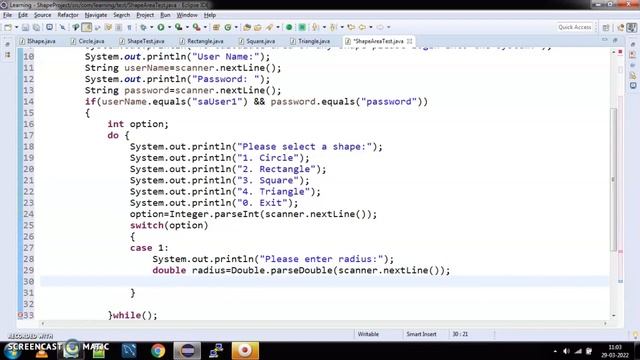The image size is (640, 360).
Task: Switch to the Circle.java tab
Action: tap(88, 41)
